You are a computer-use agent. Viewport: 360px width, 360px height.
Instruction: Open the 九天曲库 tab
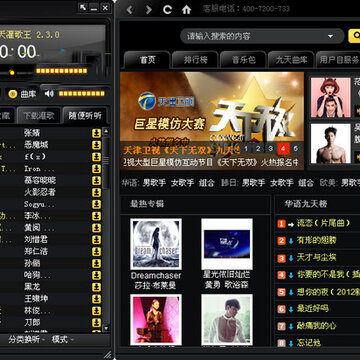291,60
